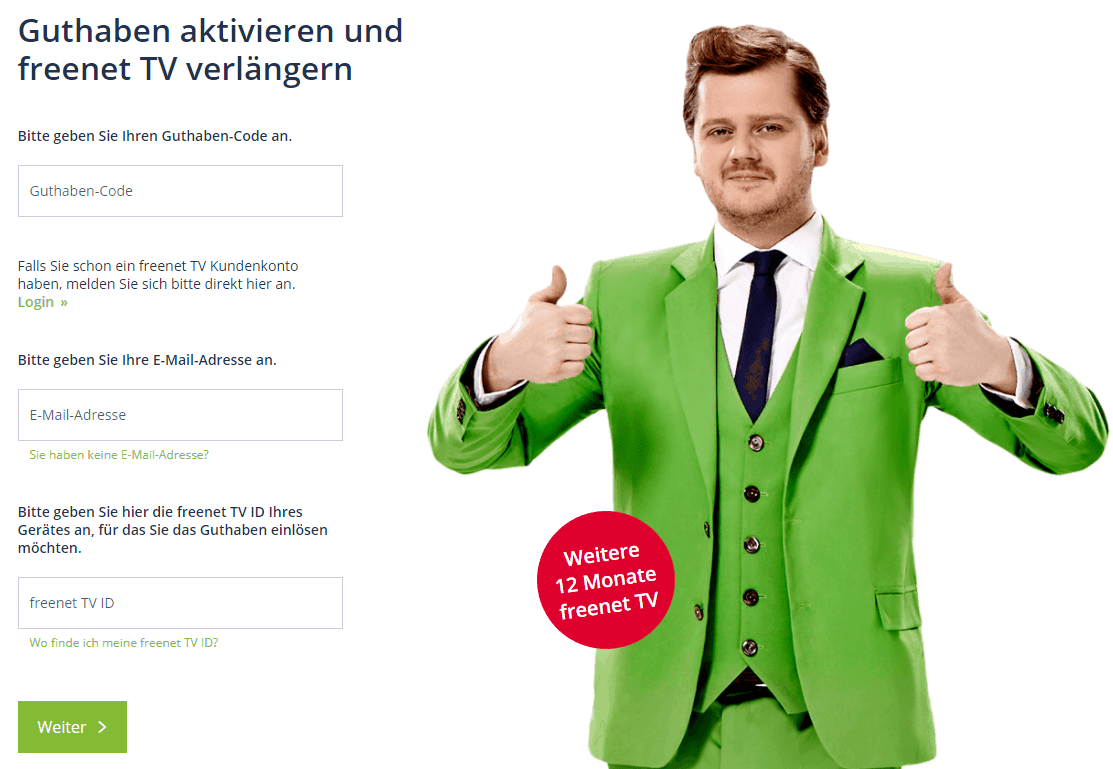Click the 'Falls Sie schon ein freenet TV Kundenkonto' paragraph
This screenshot has width=1113, height=769.
(x=158, y=275)
